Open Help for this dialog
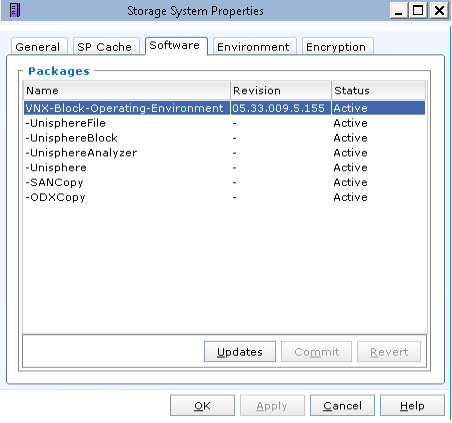Screen dimensions: 452x423 pyautogui.click(x=412, y=405)
